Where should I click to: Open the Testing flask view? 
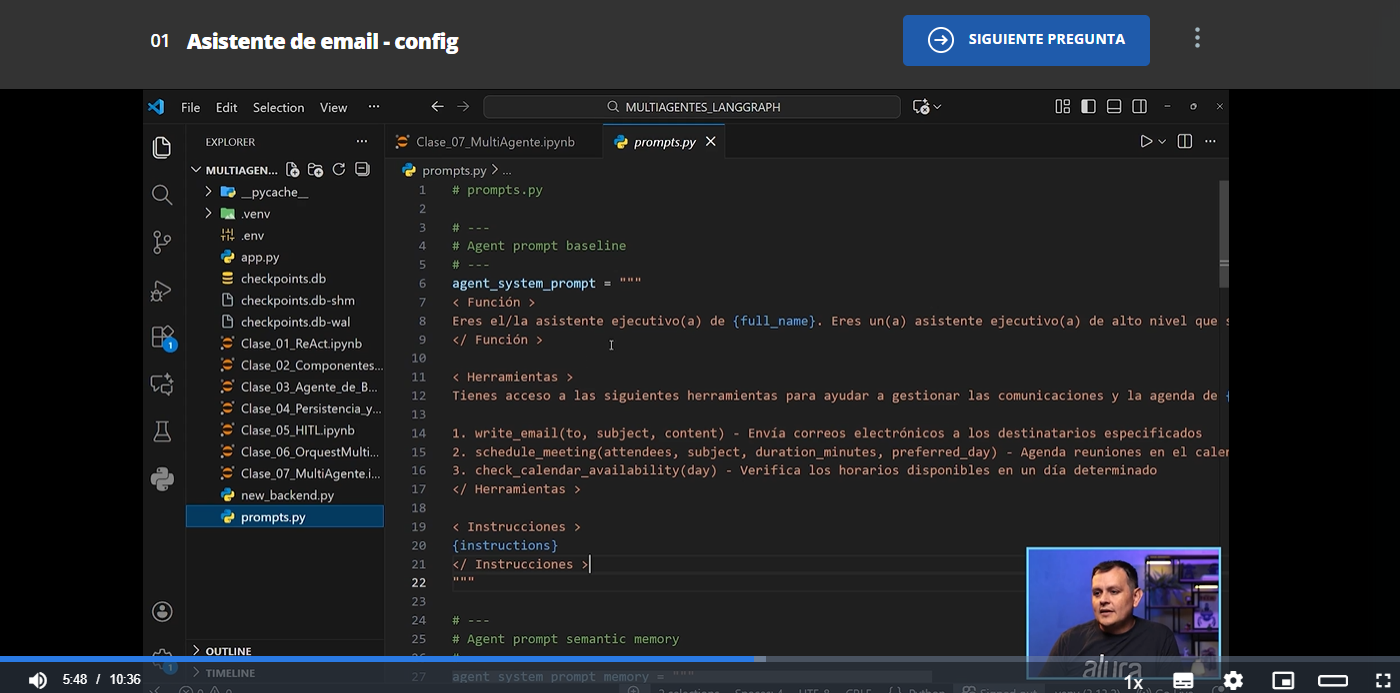[162, 432]
